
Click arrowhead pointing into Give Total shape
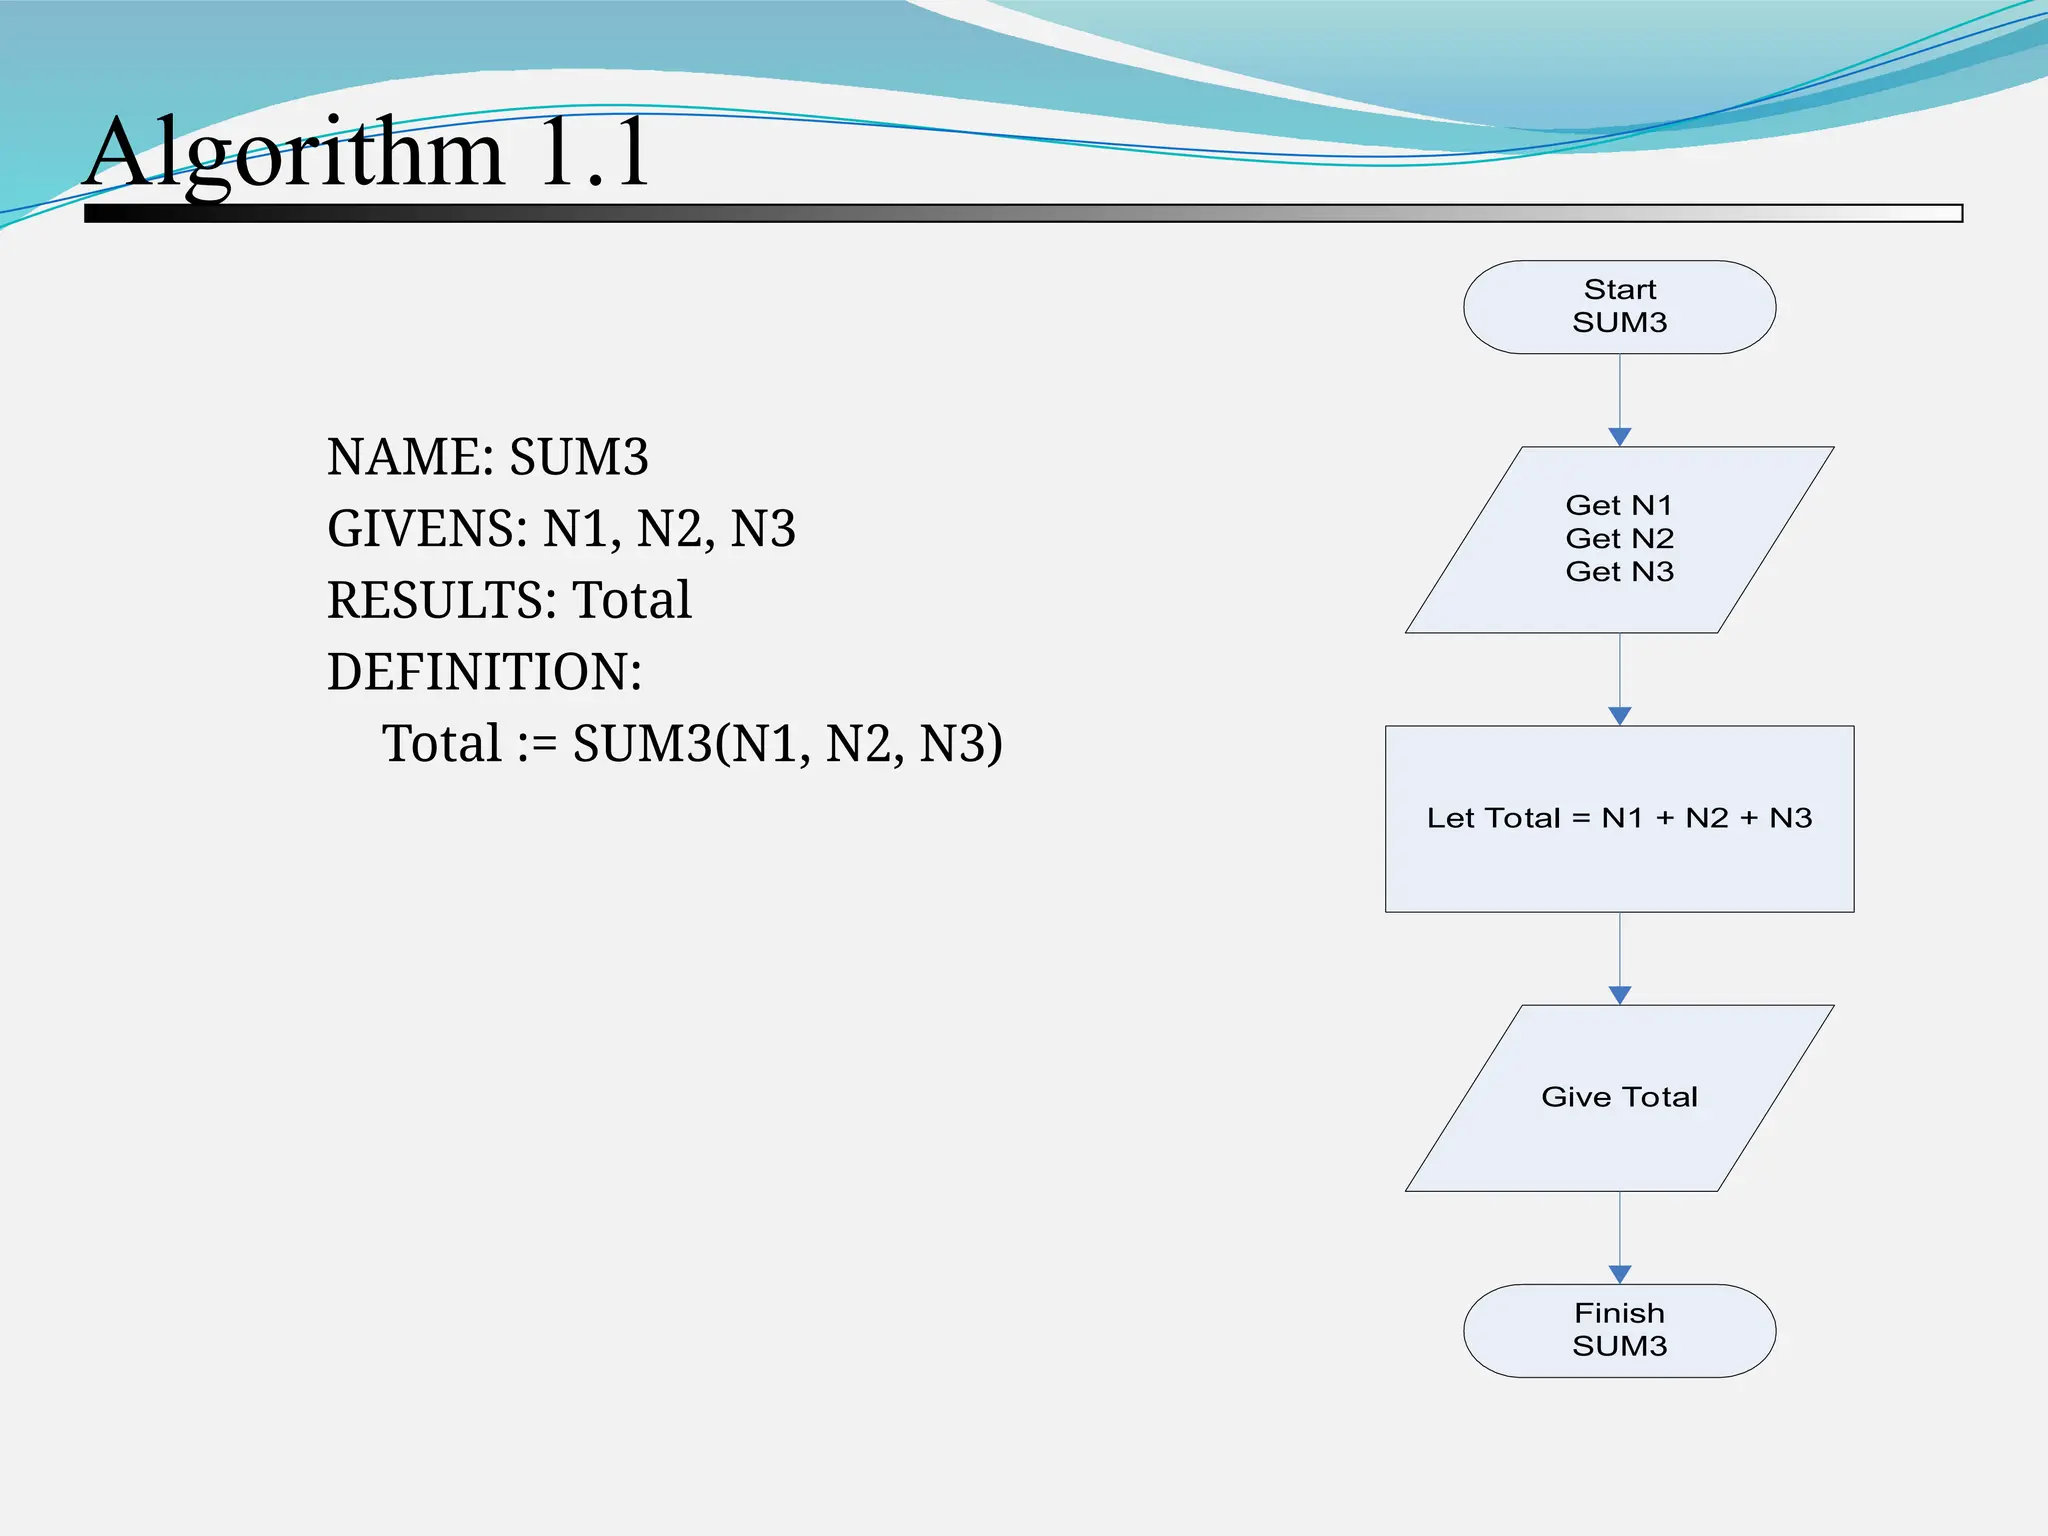(1620, 995)
